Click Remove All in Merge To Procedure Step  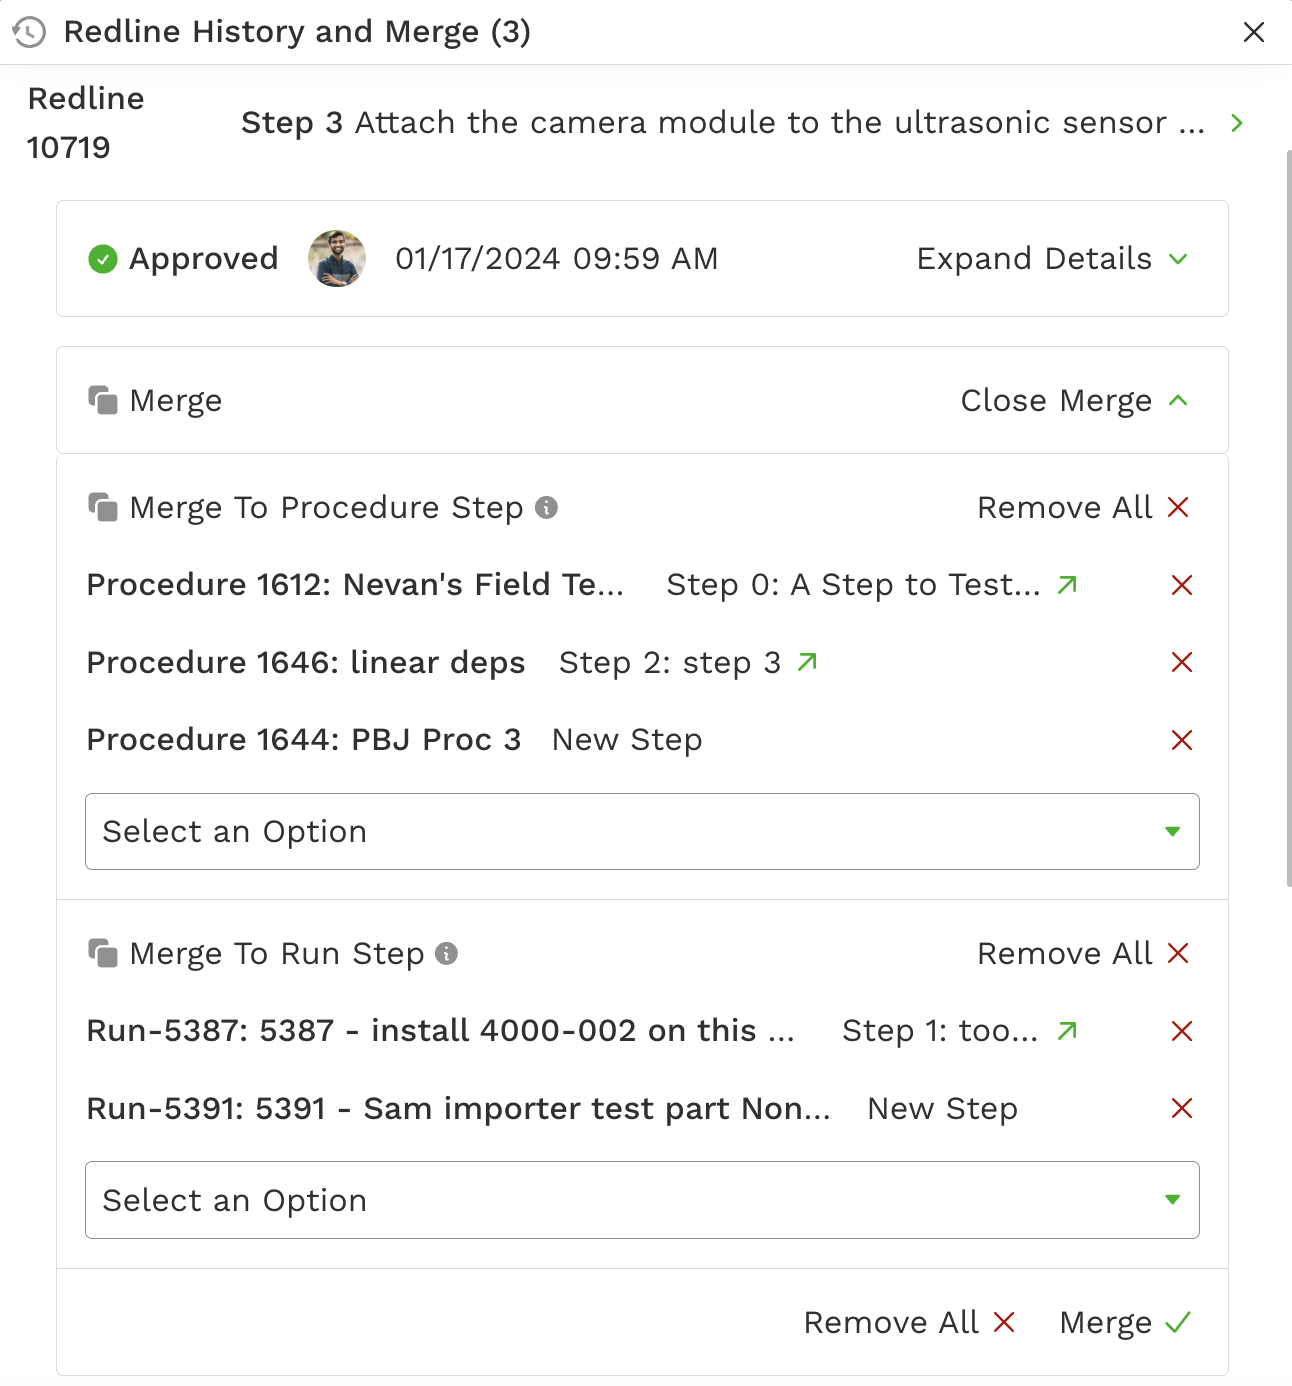point(1084,507)
